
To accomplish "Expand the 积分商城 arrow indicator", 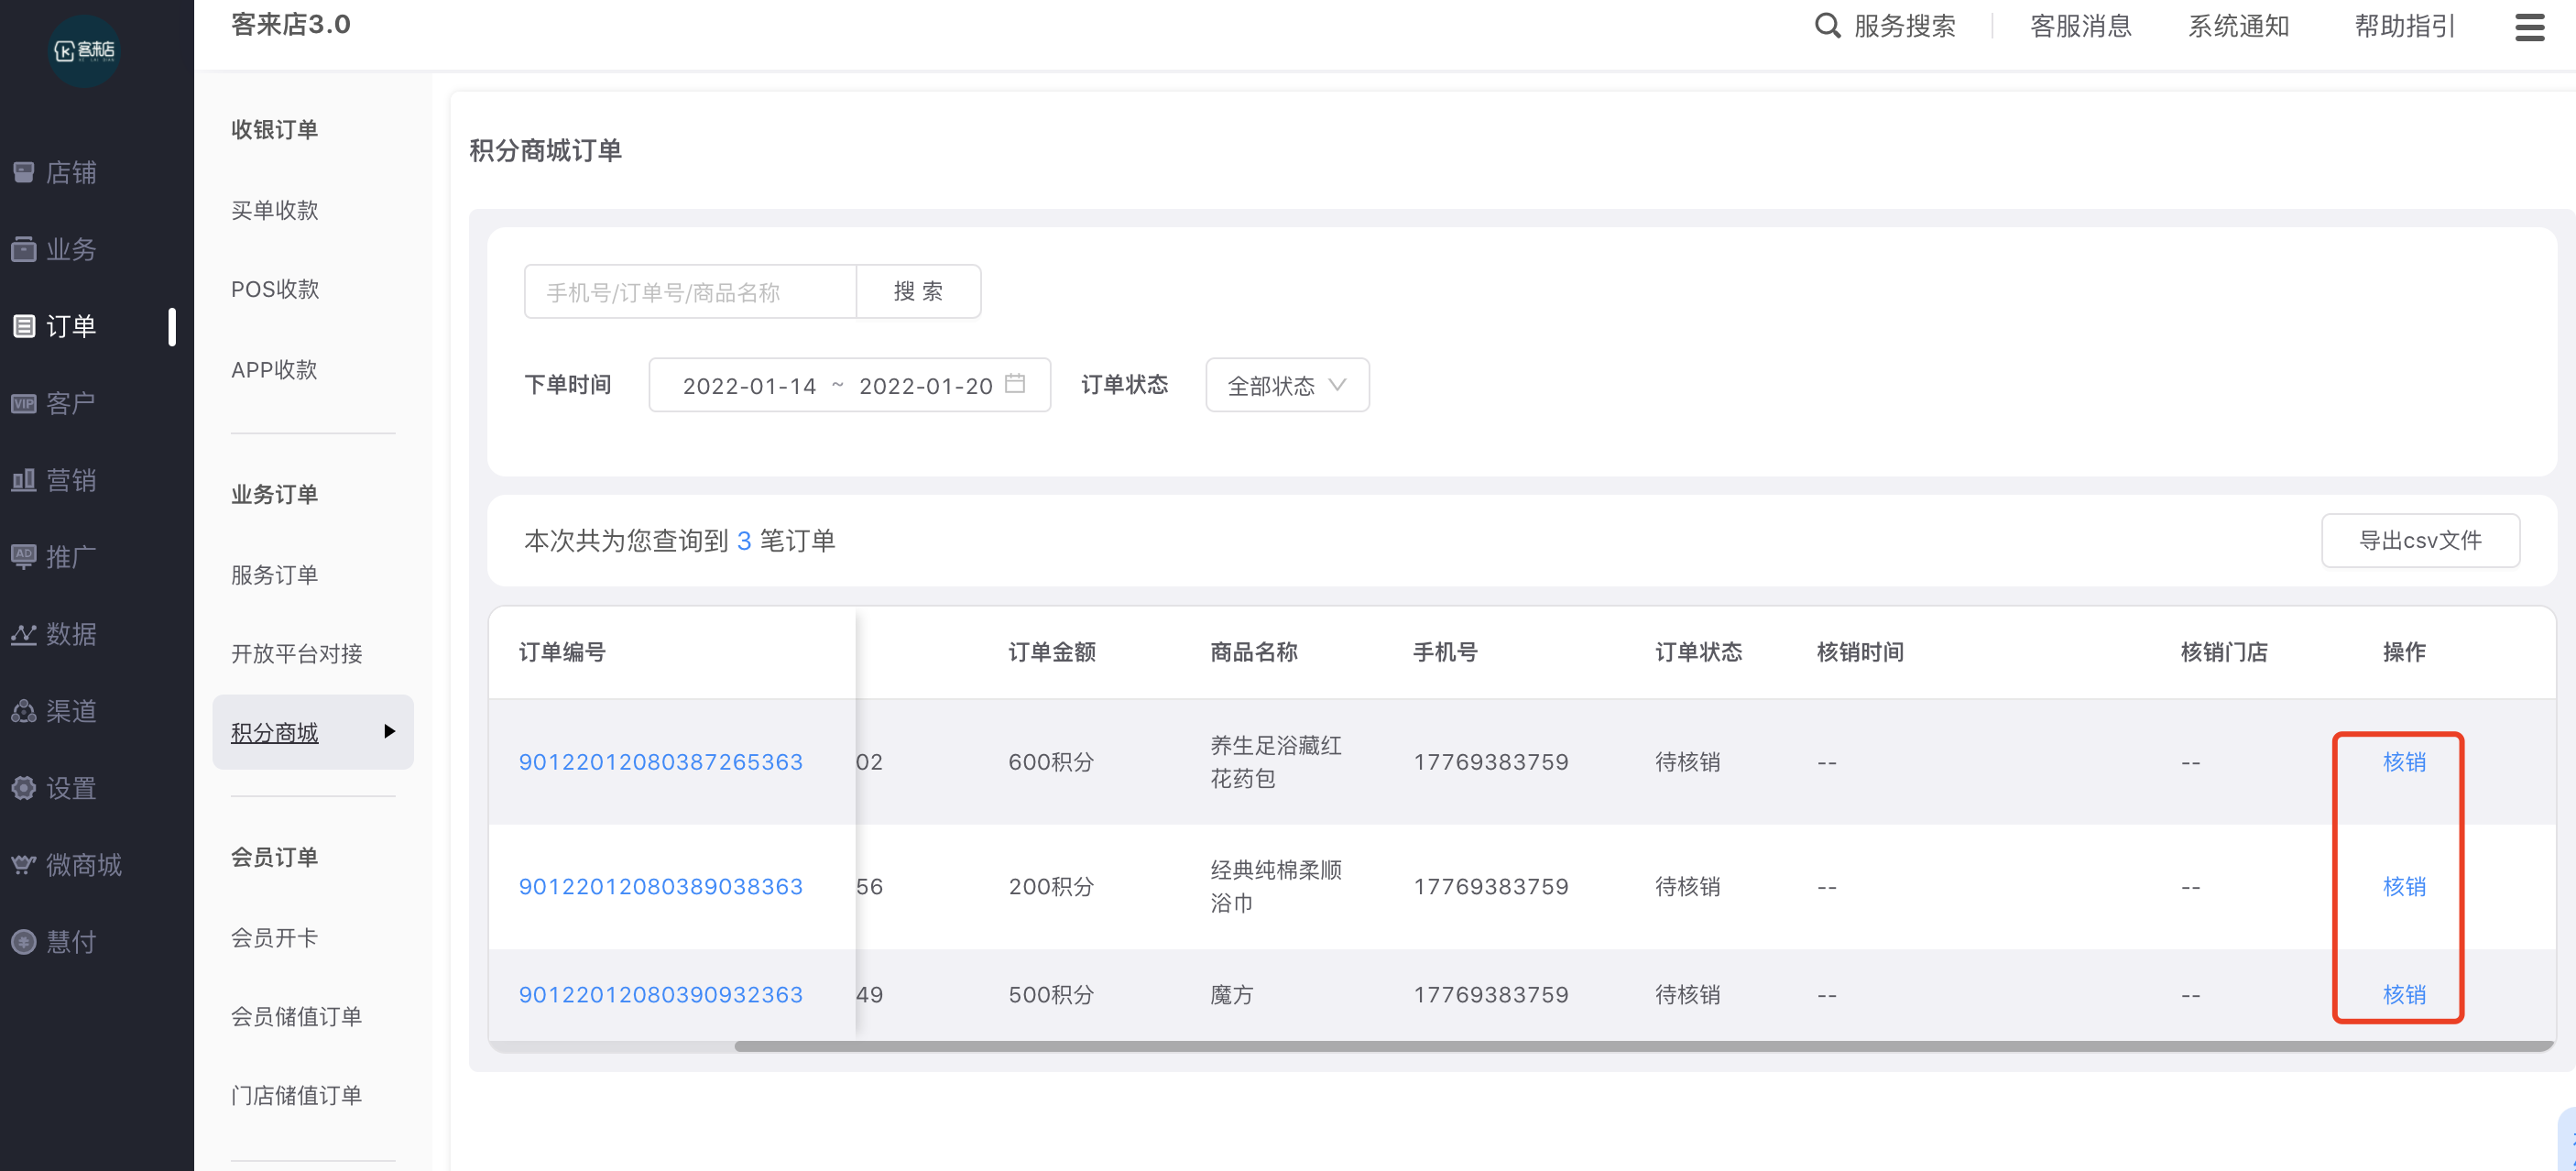I will 390,732.
